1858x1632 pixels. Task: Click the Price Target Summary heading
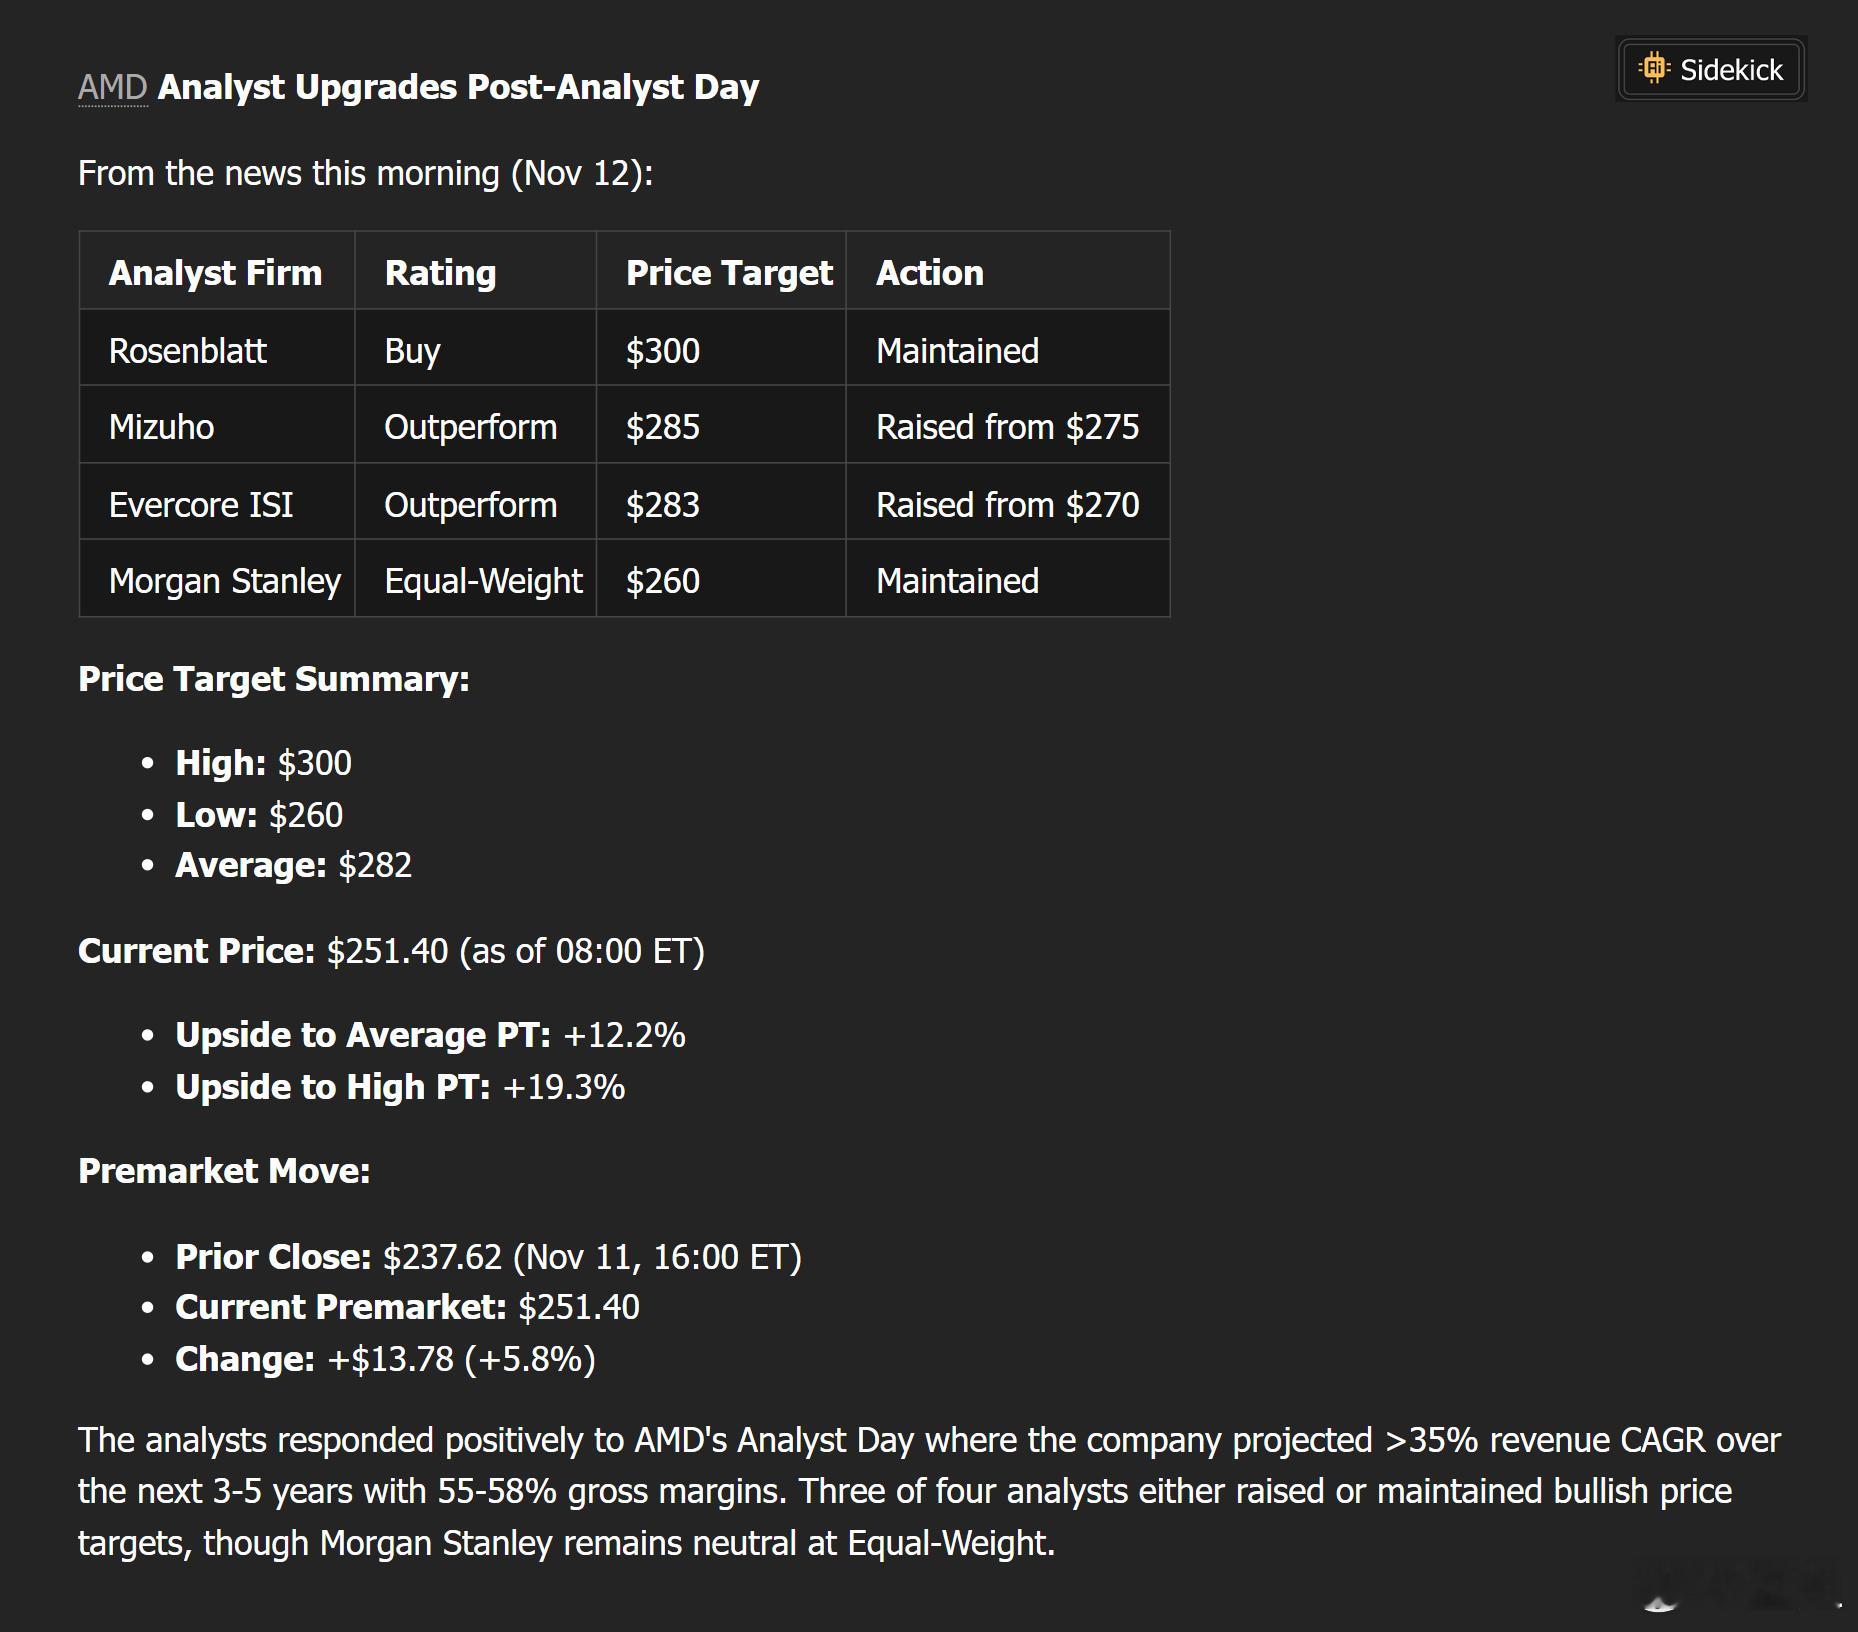click(274, 679)
